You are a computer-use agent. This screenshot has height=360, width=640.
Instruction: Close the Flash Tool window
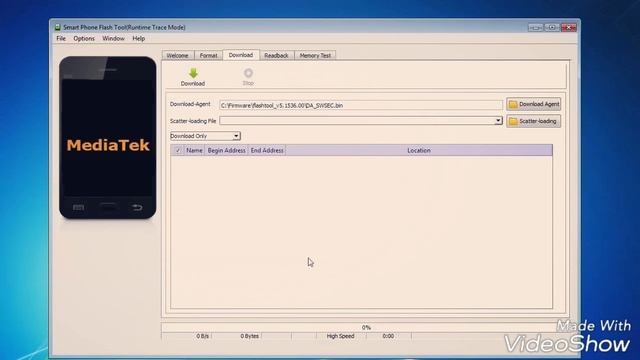click(x=569, y=27)
